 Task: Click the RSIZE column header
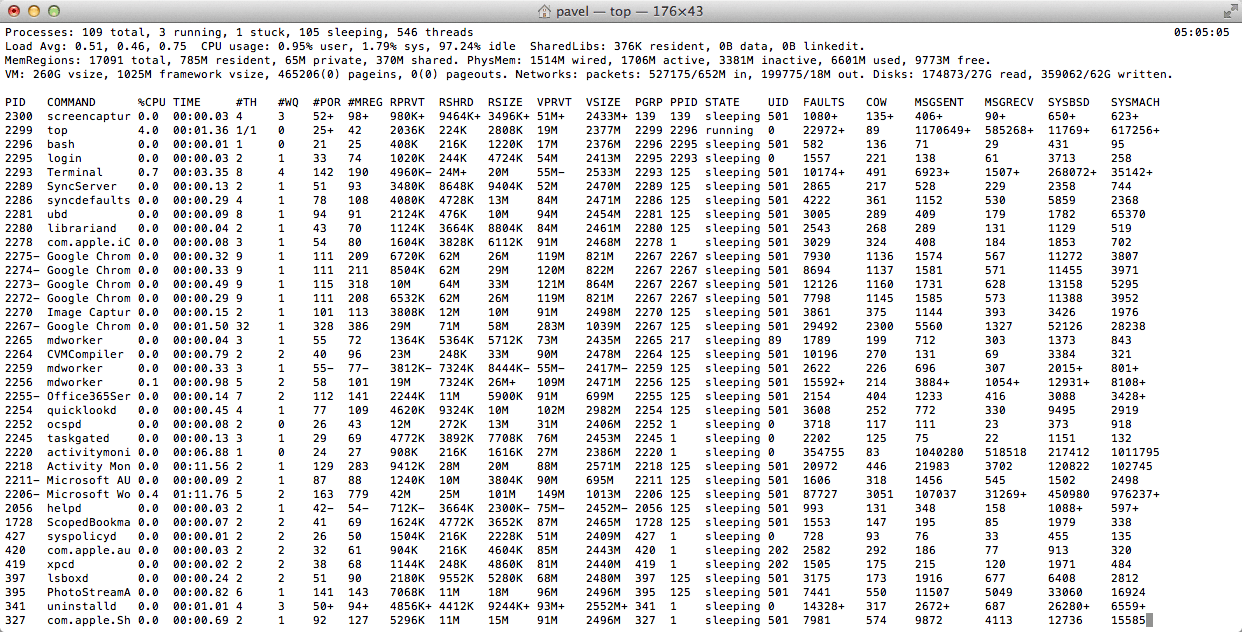pyautogui.click(x=505, y=102)
